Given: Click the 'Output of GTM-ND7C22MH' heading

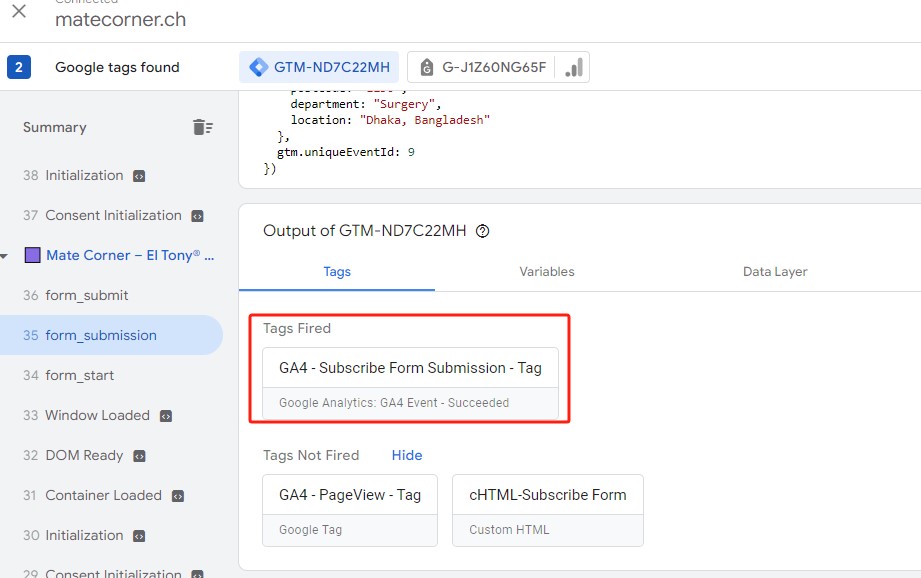Looking at the screenshot, I should (x=365, y=231).
